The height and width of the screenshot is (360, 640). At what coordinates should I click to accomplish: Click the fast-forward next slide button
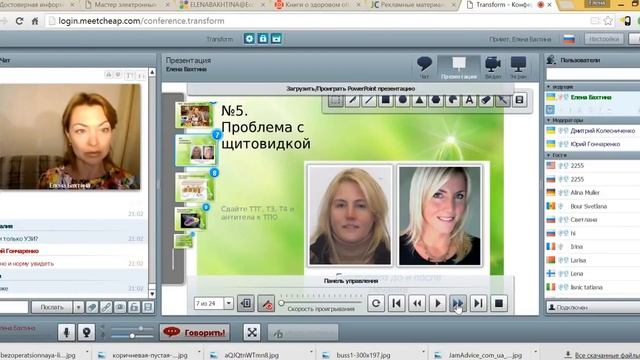pos(458,303)
